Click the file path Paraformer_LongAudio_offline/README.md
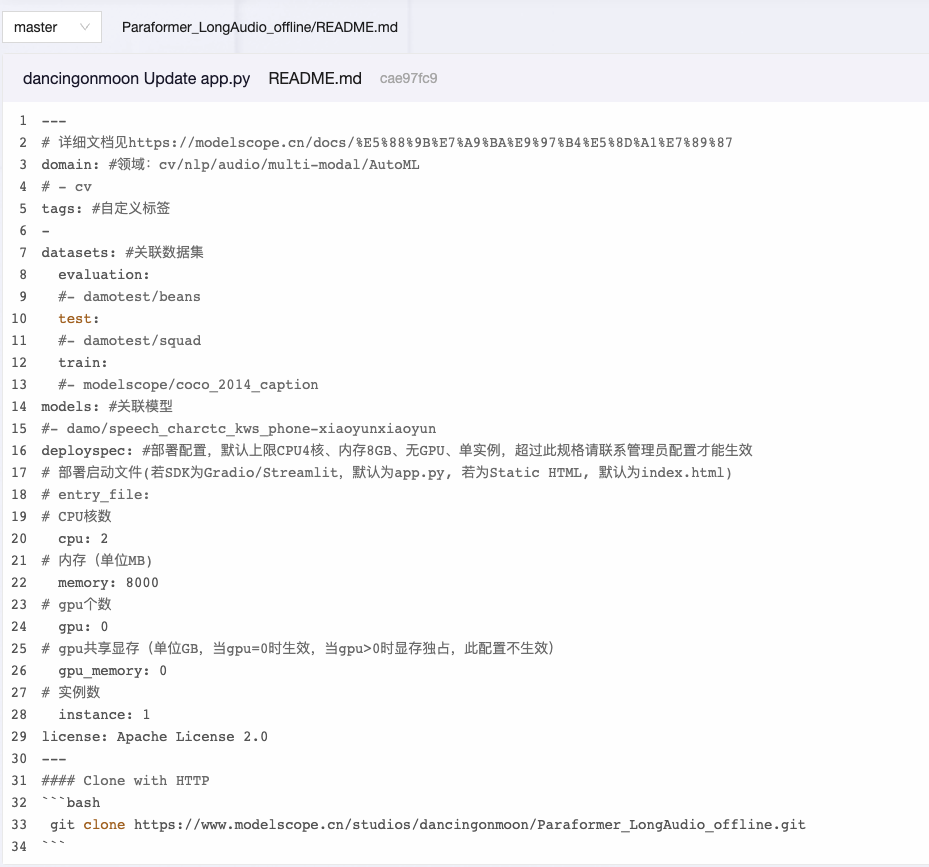Image resolution: width=929 pixels, height=867 pixels. pos(260,27)
